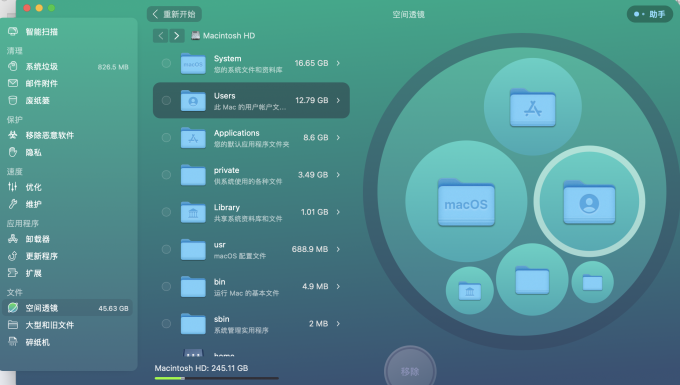Click the Library folder icon in list
The image size is (680, 385).
193,212
